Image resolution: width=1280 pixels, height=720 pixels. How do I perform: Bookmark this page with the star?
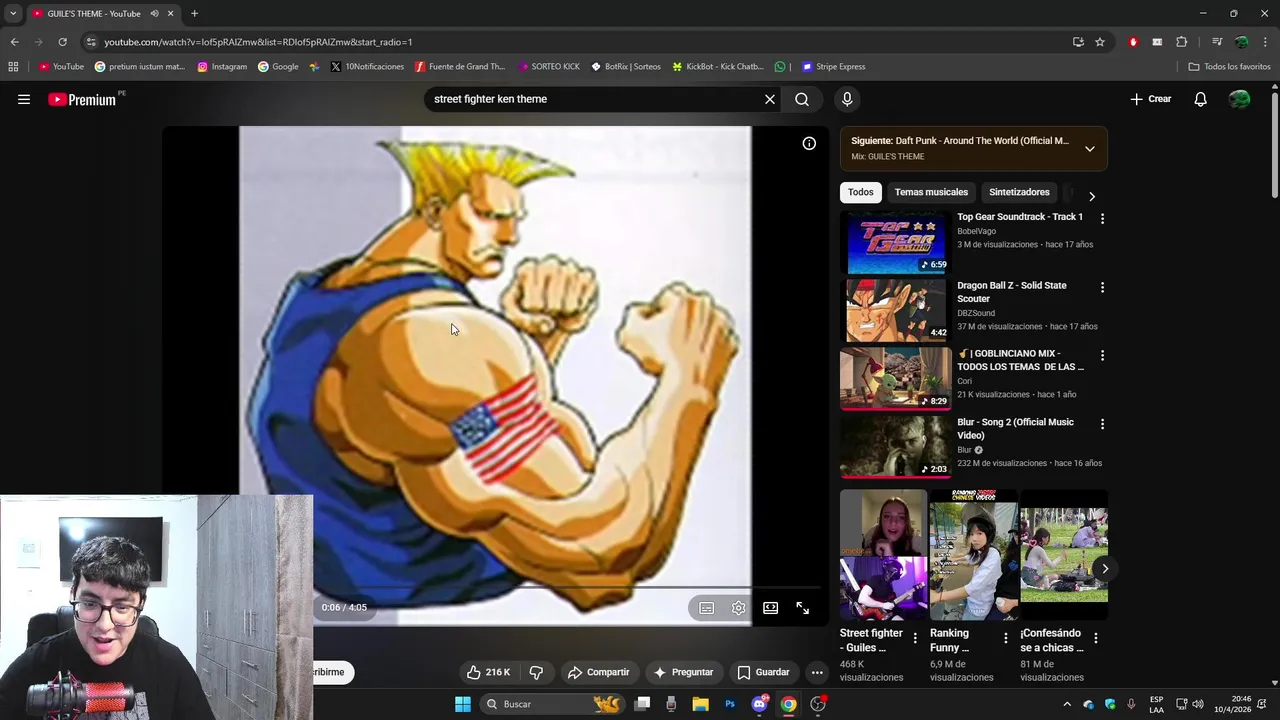click(1100, 42)
